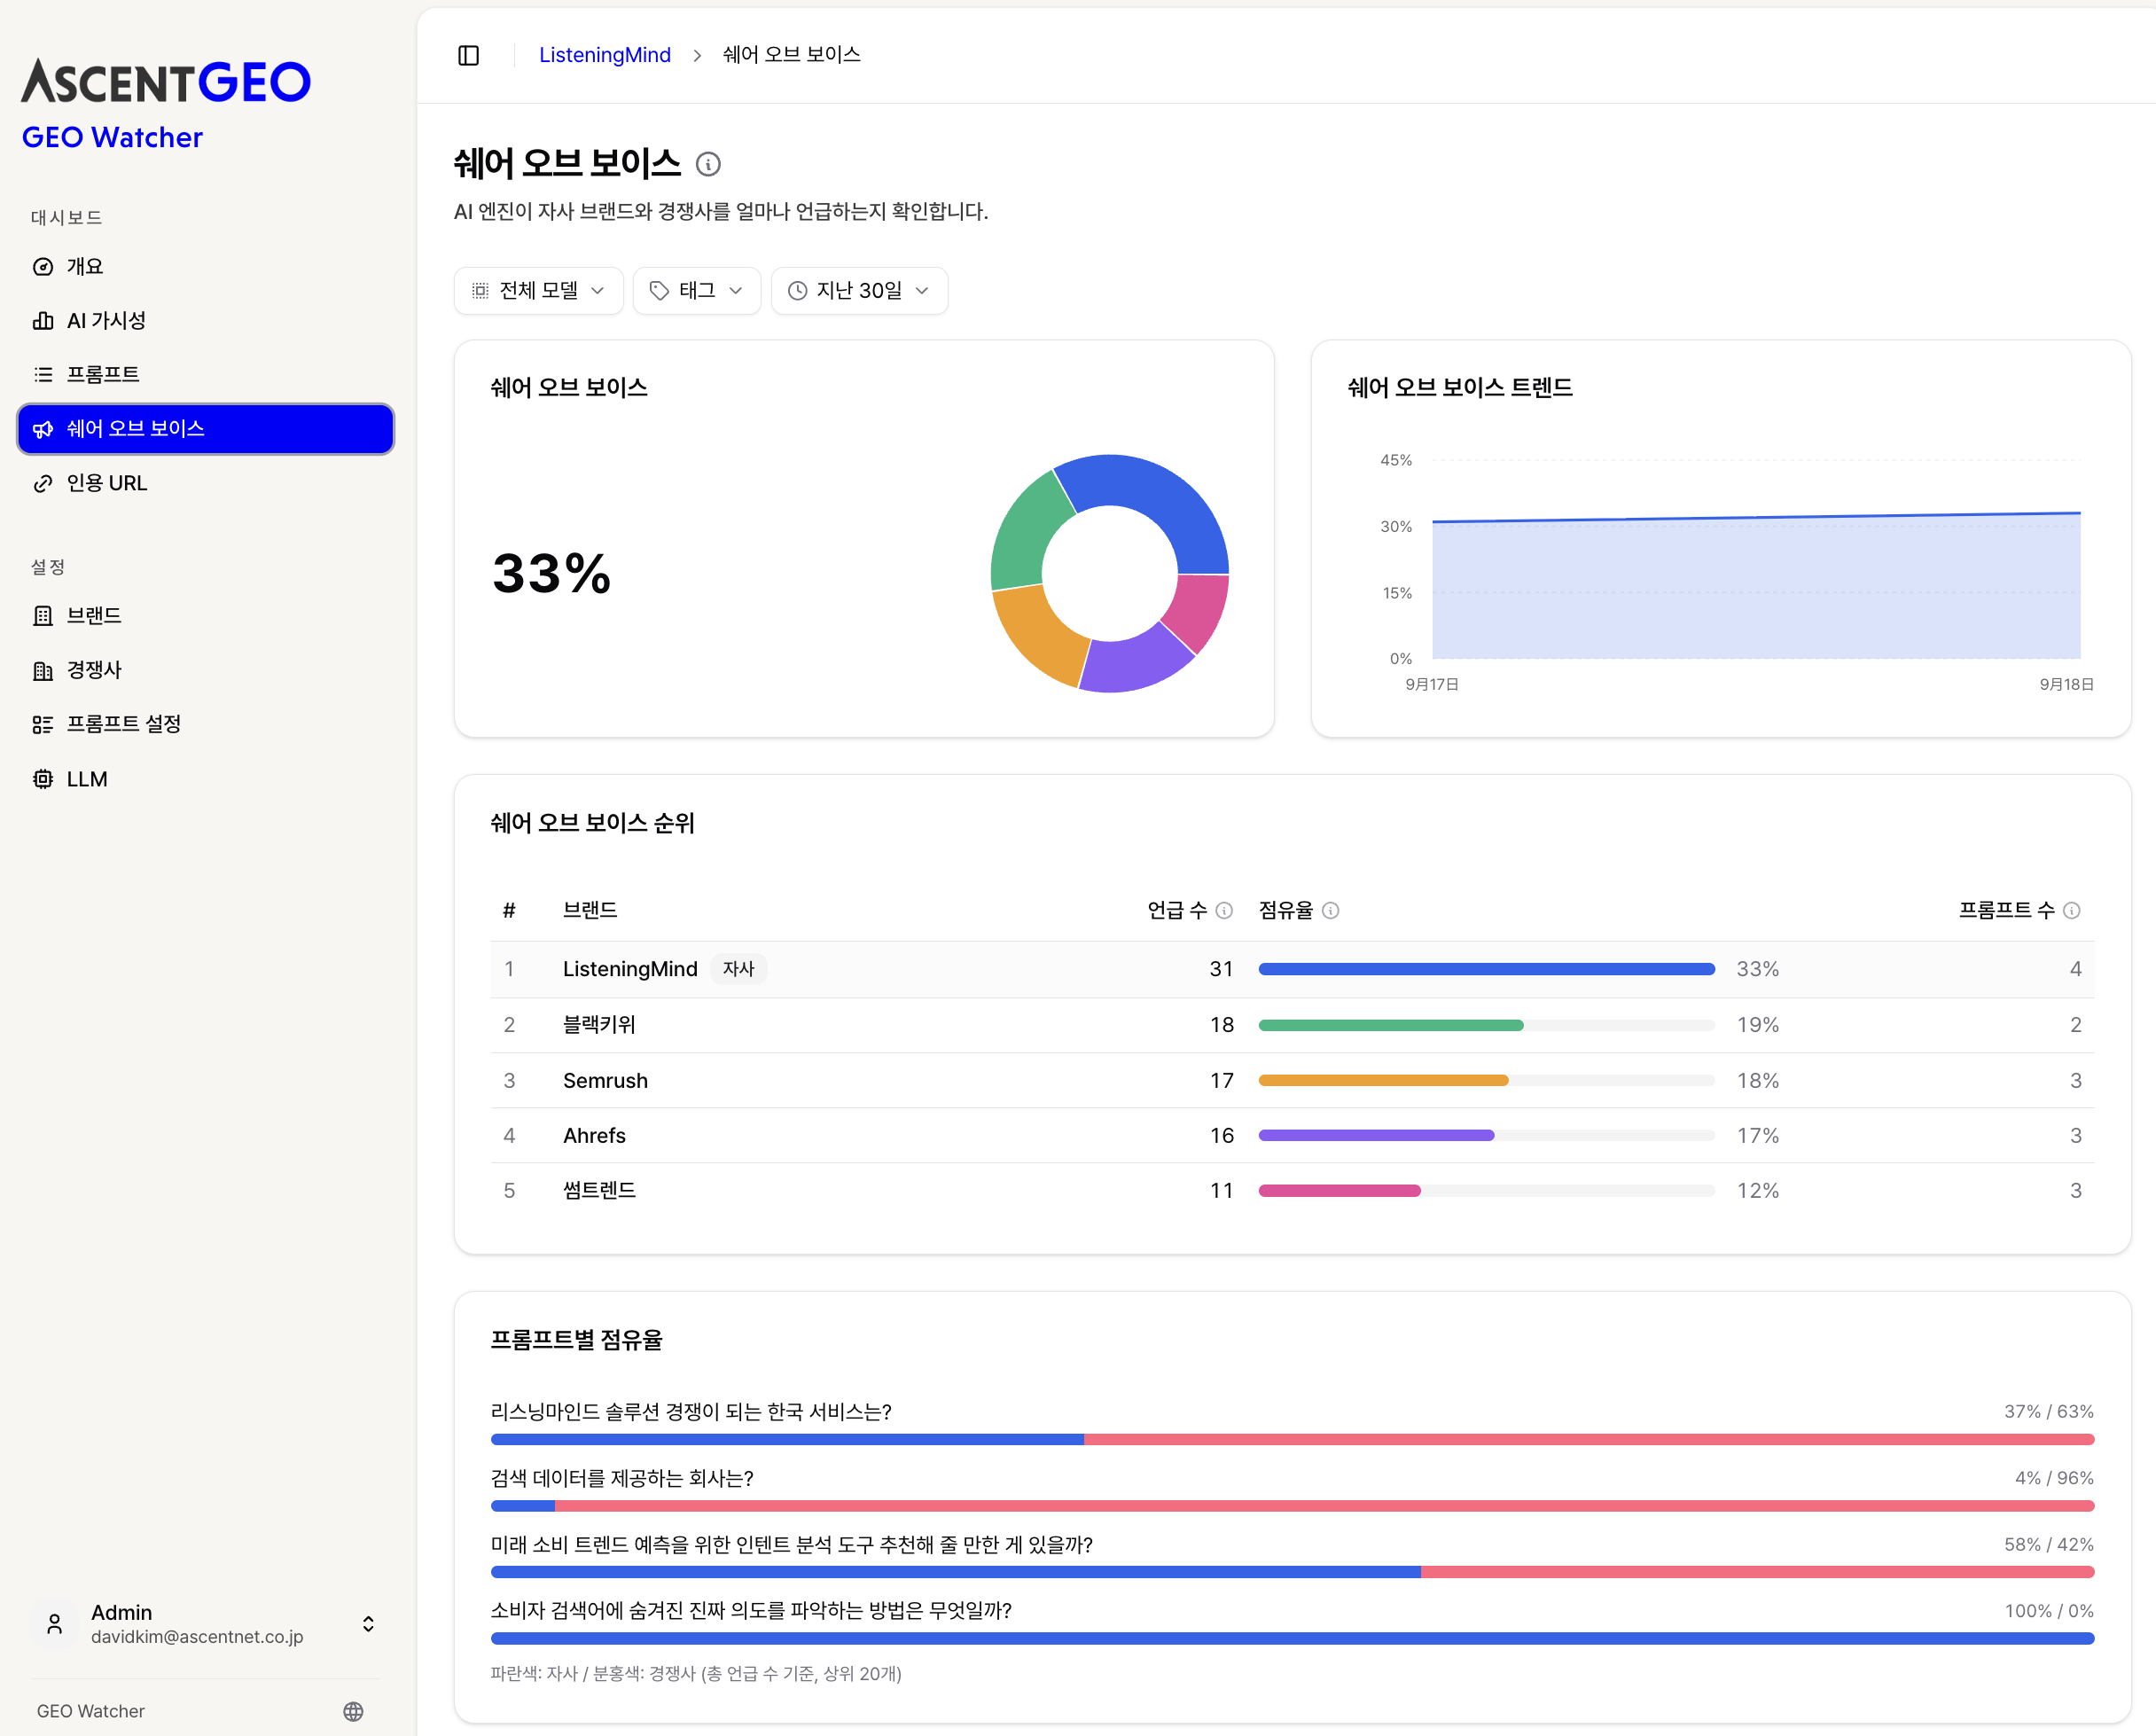The width and height of the screenshot is (2156, 1736).
Task: Click the 언급 수 column header
Action: pos(1177,910)
